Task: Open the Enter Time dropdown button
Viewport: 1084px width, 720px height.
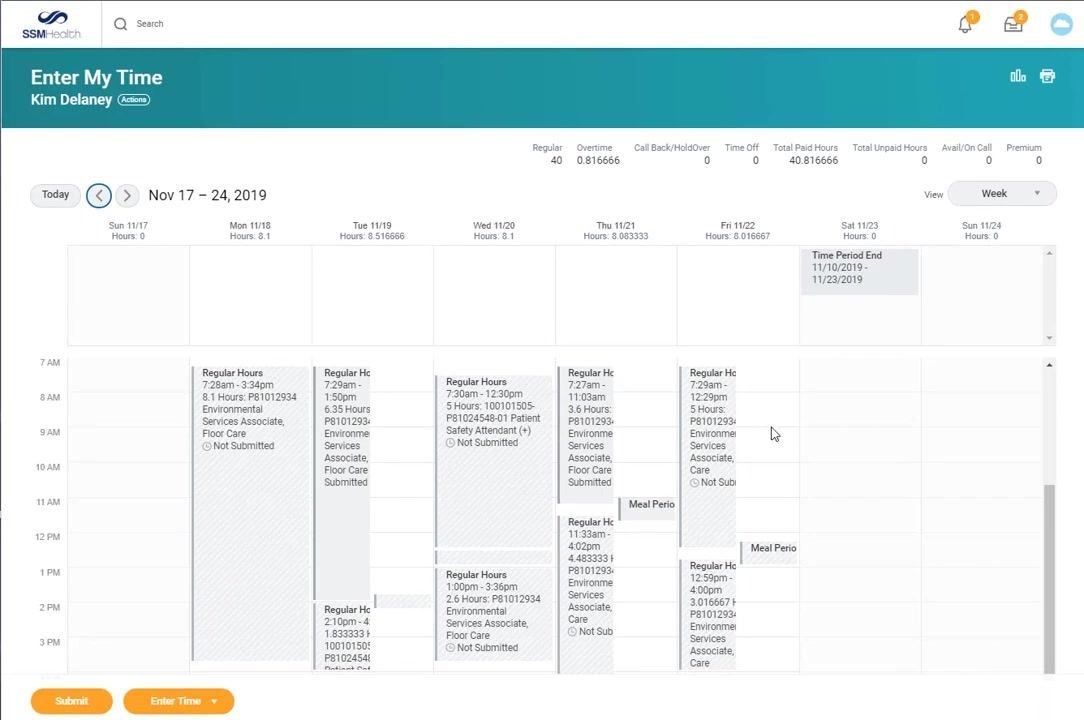Action: (178, 701)
